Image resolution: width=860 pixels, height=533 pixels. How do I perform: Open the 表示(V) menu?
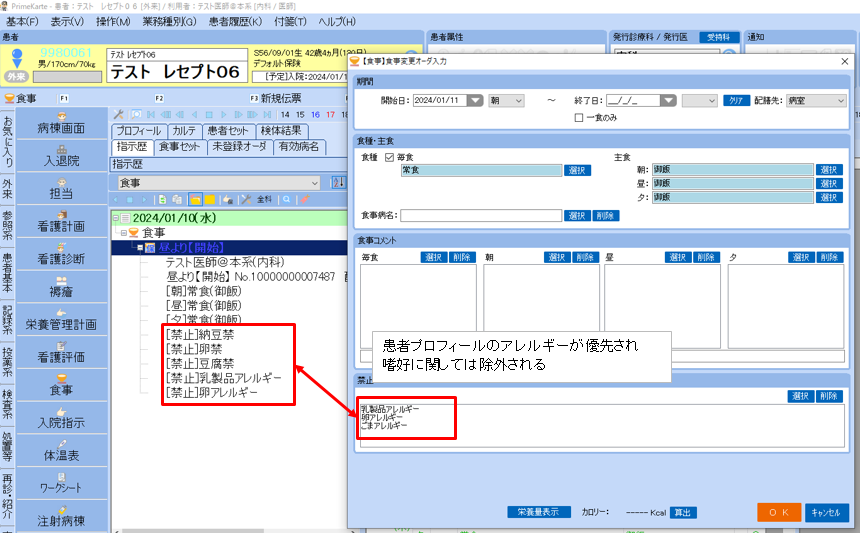click(x=67, y=21)
